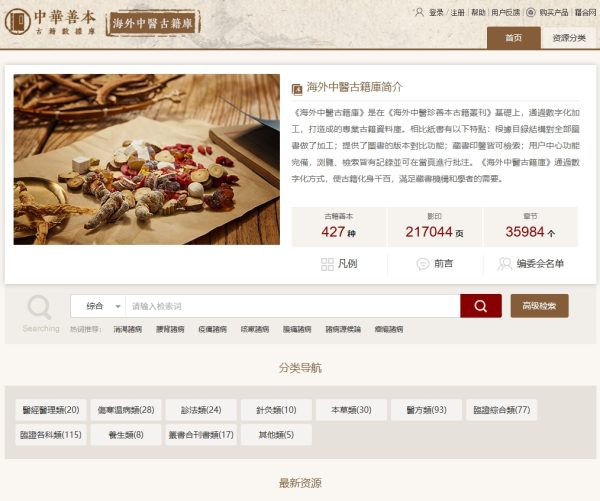
Task: Select the 首页 tab
Action: click(x=514, y=38)
